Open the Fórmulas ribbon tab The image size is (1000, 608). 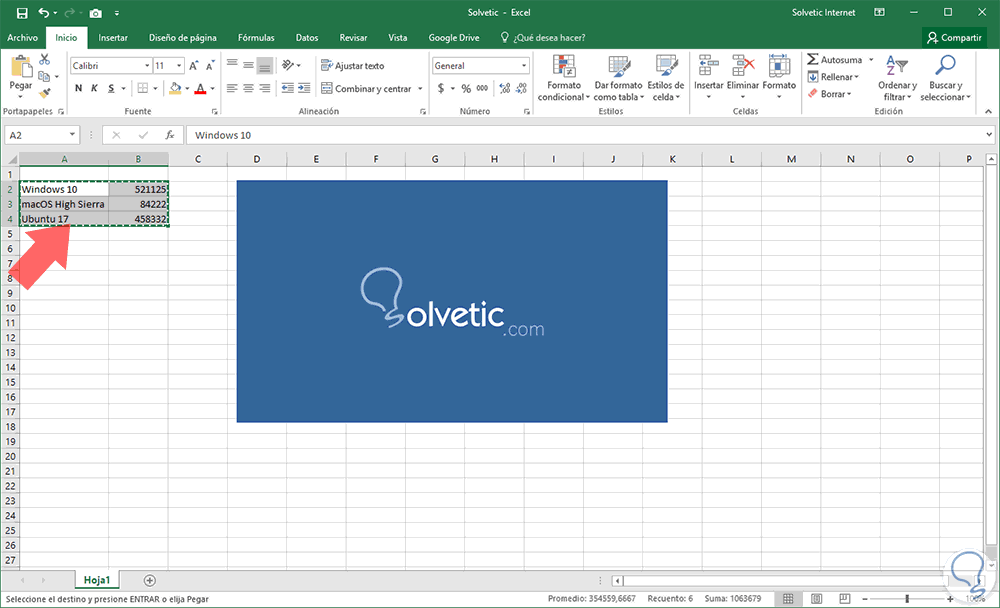pos(256,38)
